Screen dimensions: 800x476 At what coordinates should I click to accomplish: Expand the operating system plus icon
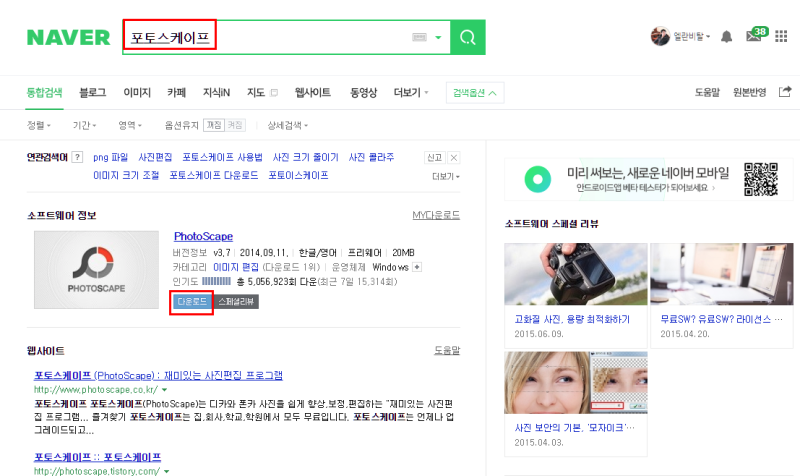point(417,267)
